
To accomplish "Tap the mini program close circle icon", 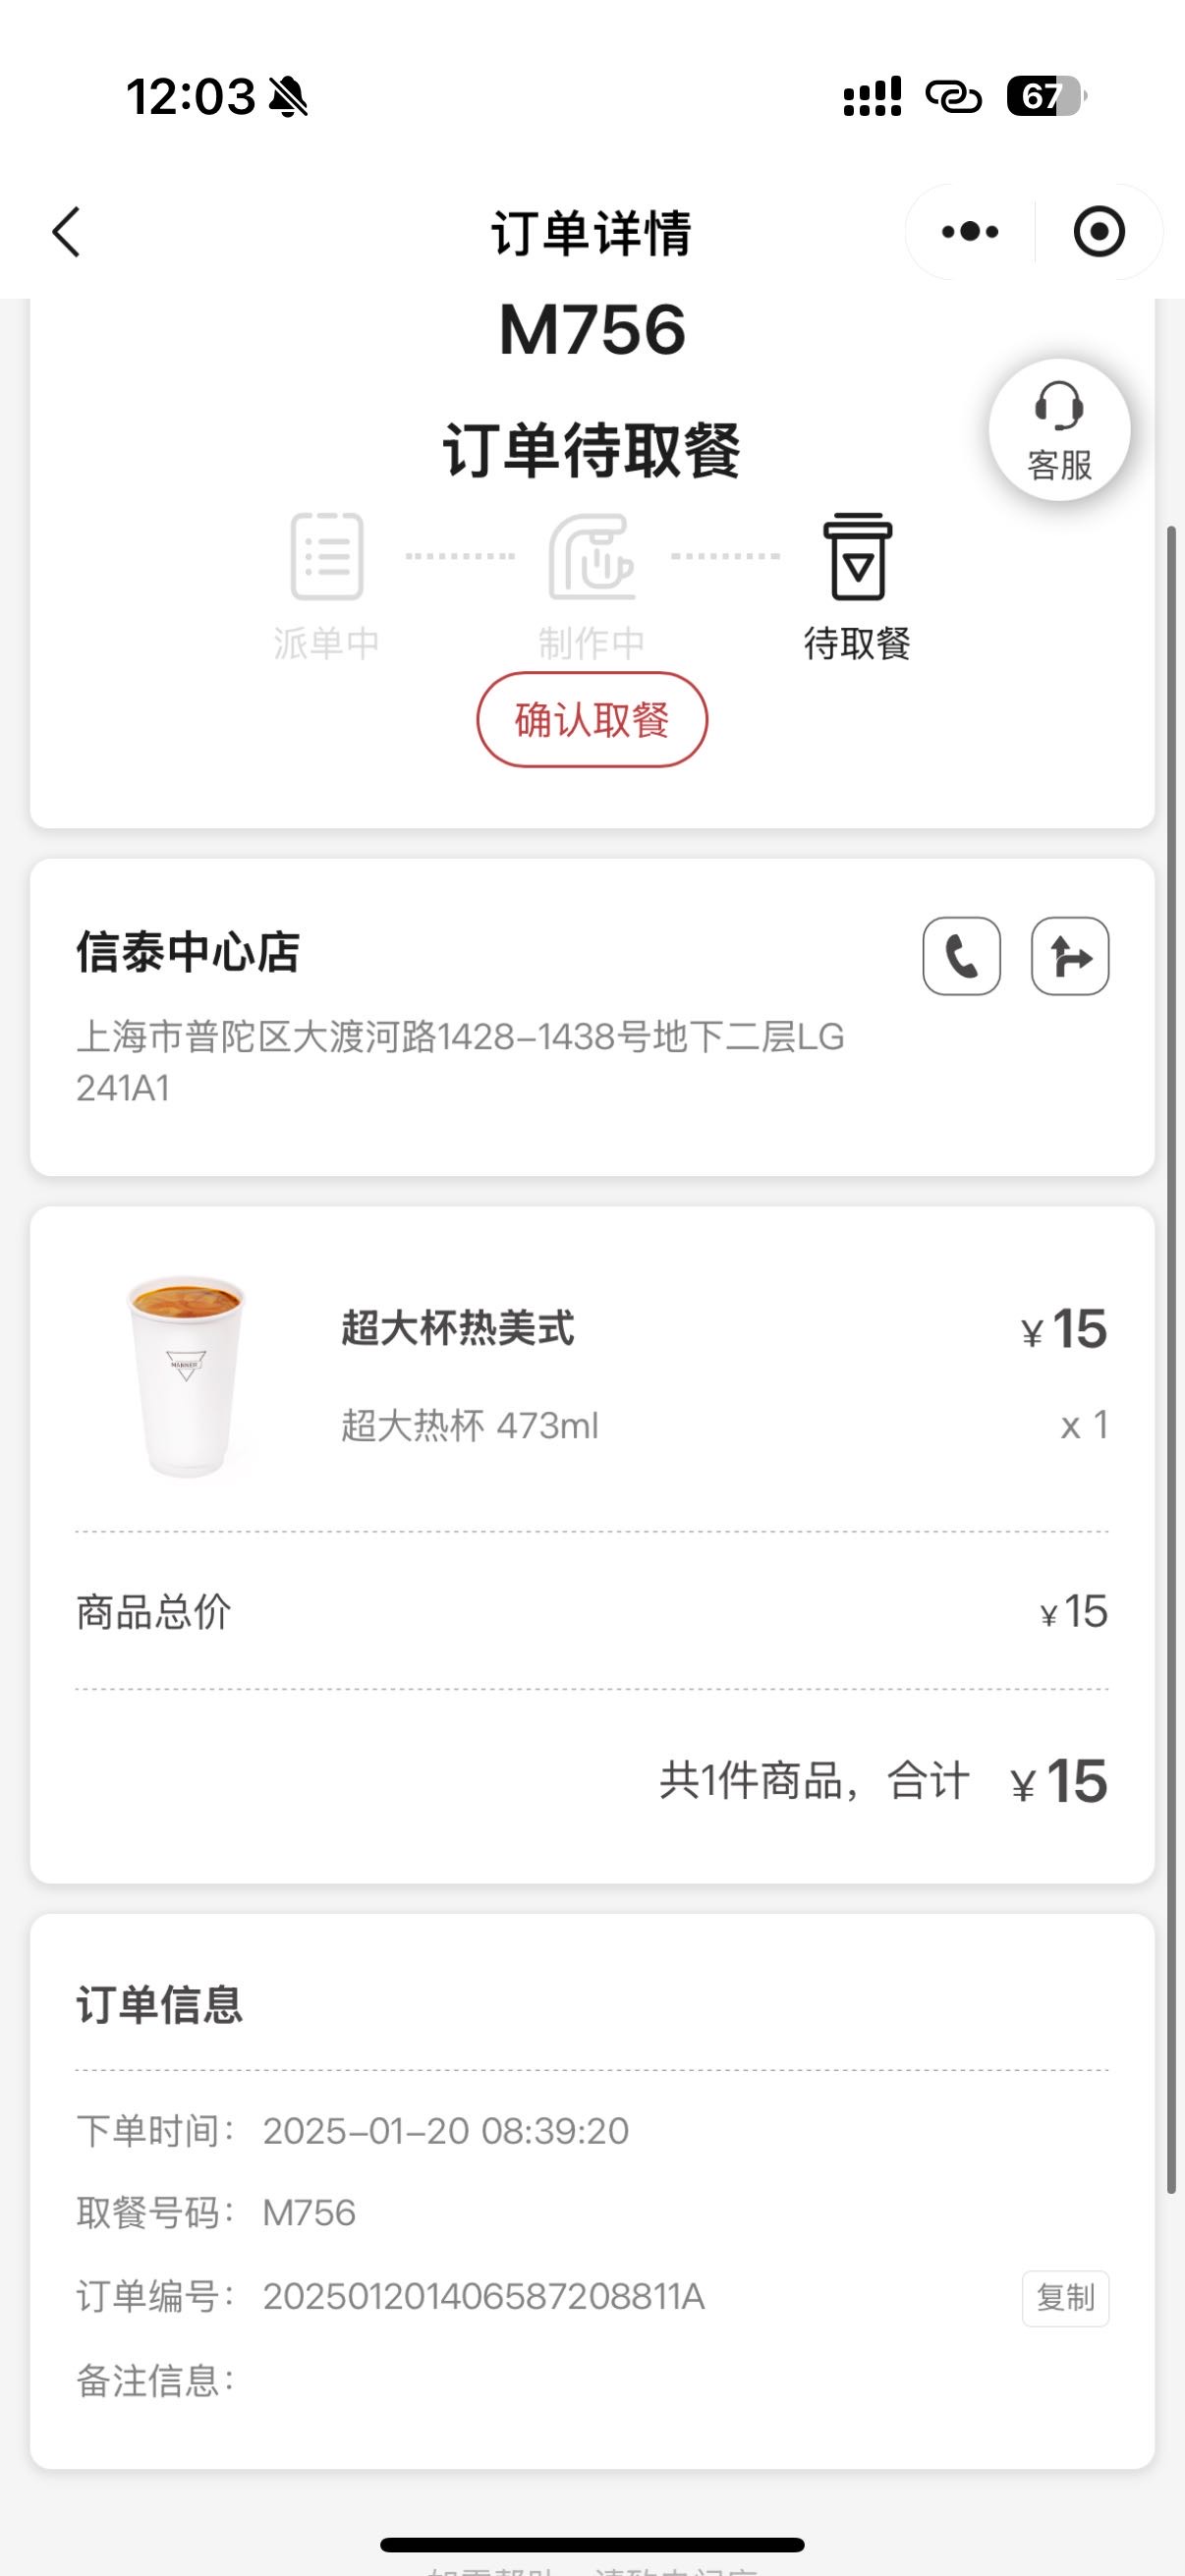I will click(1099, 232).
